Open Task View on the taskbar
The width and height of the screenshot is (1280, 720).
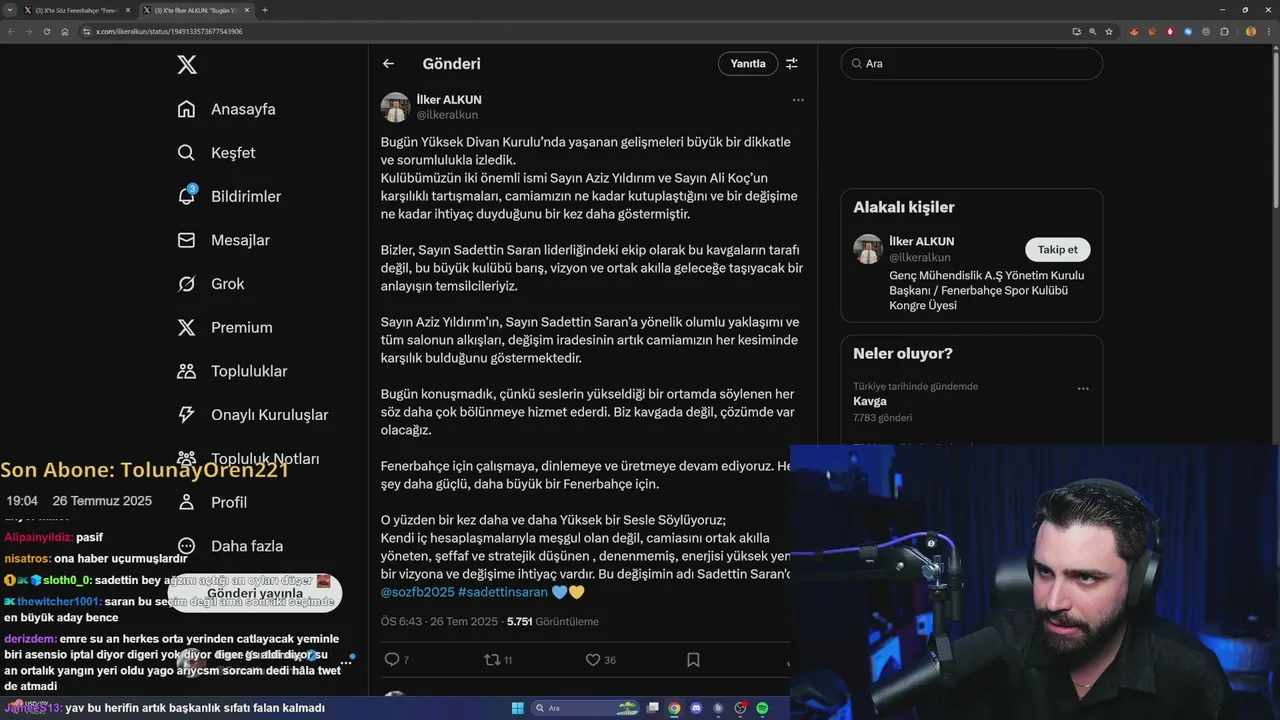[x=653, y=708]
